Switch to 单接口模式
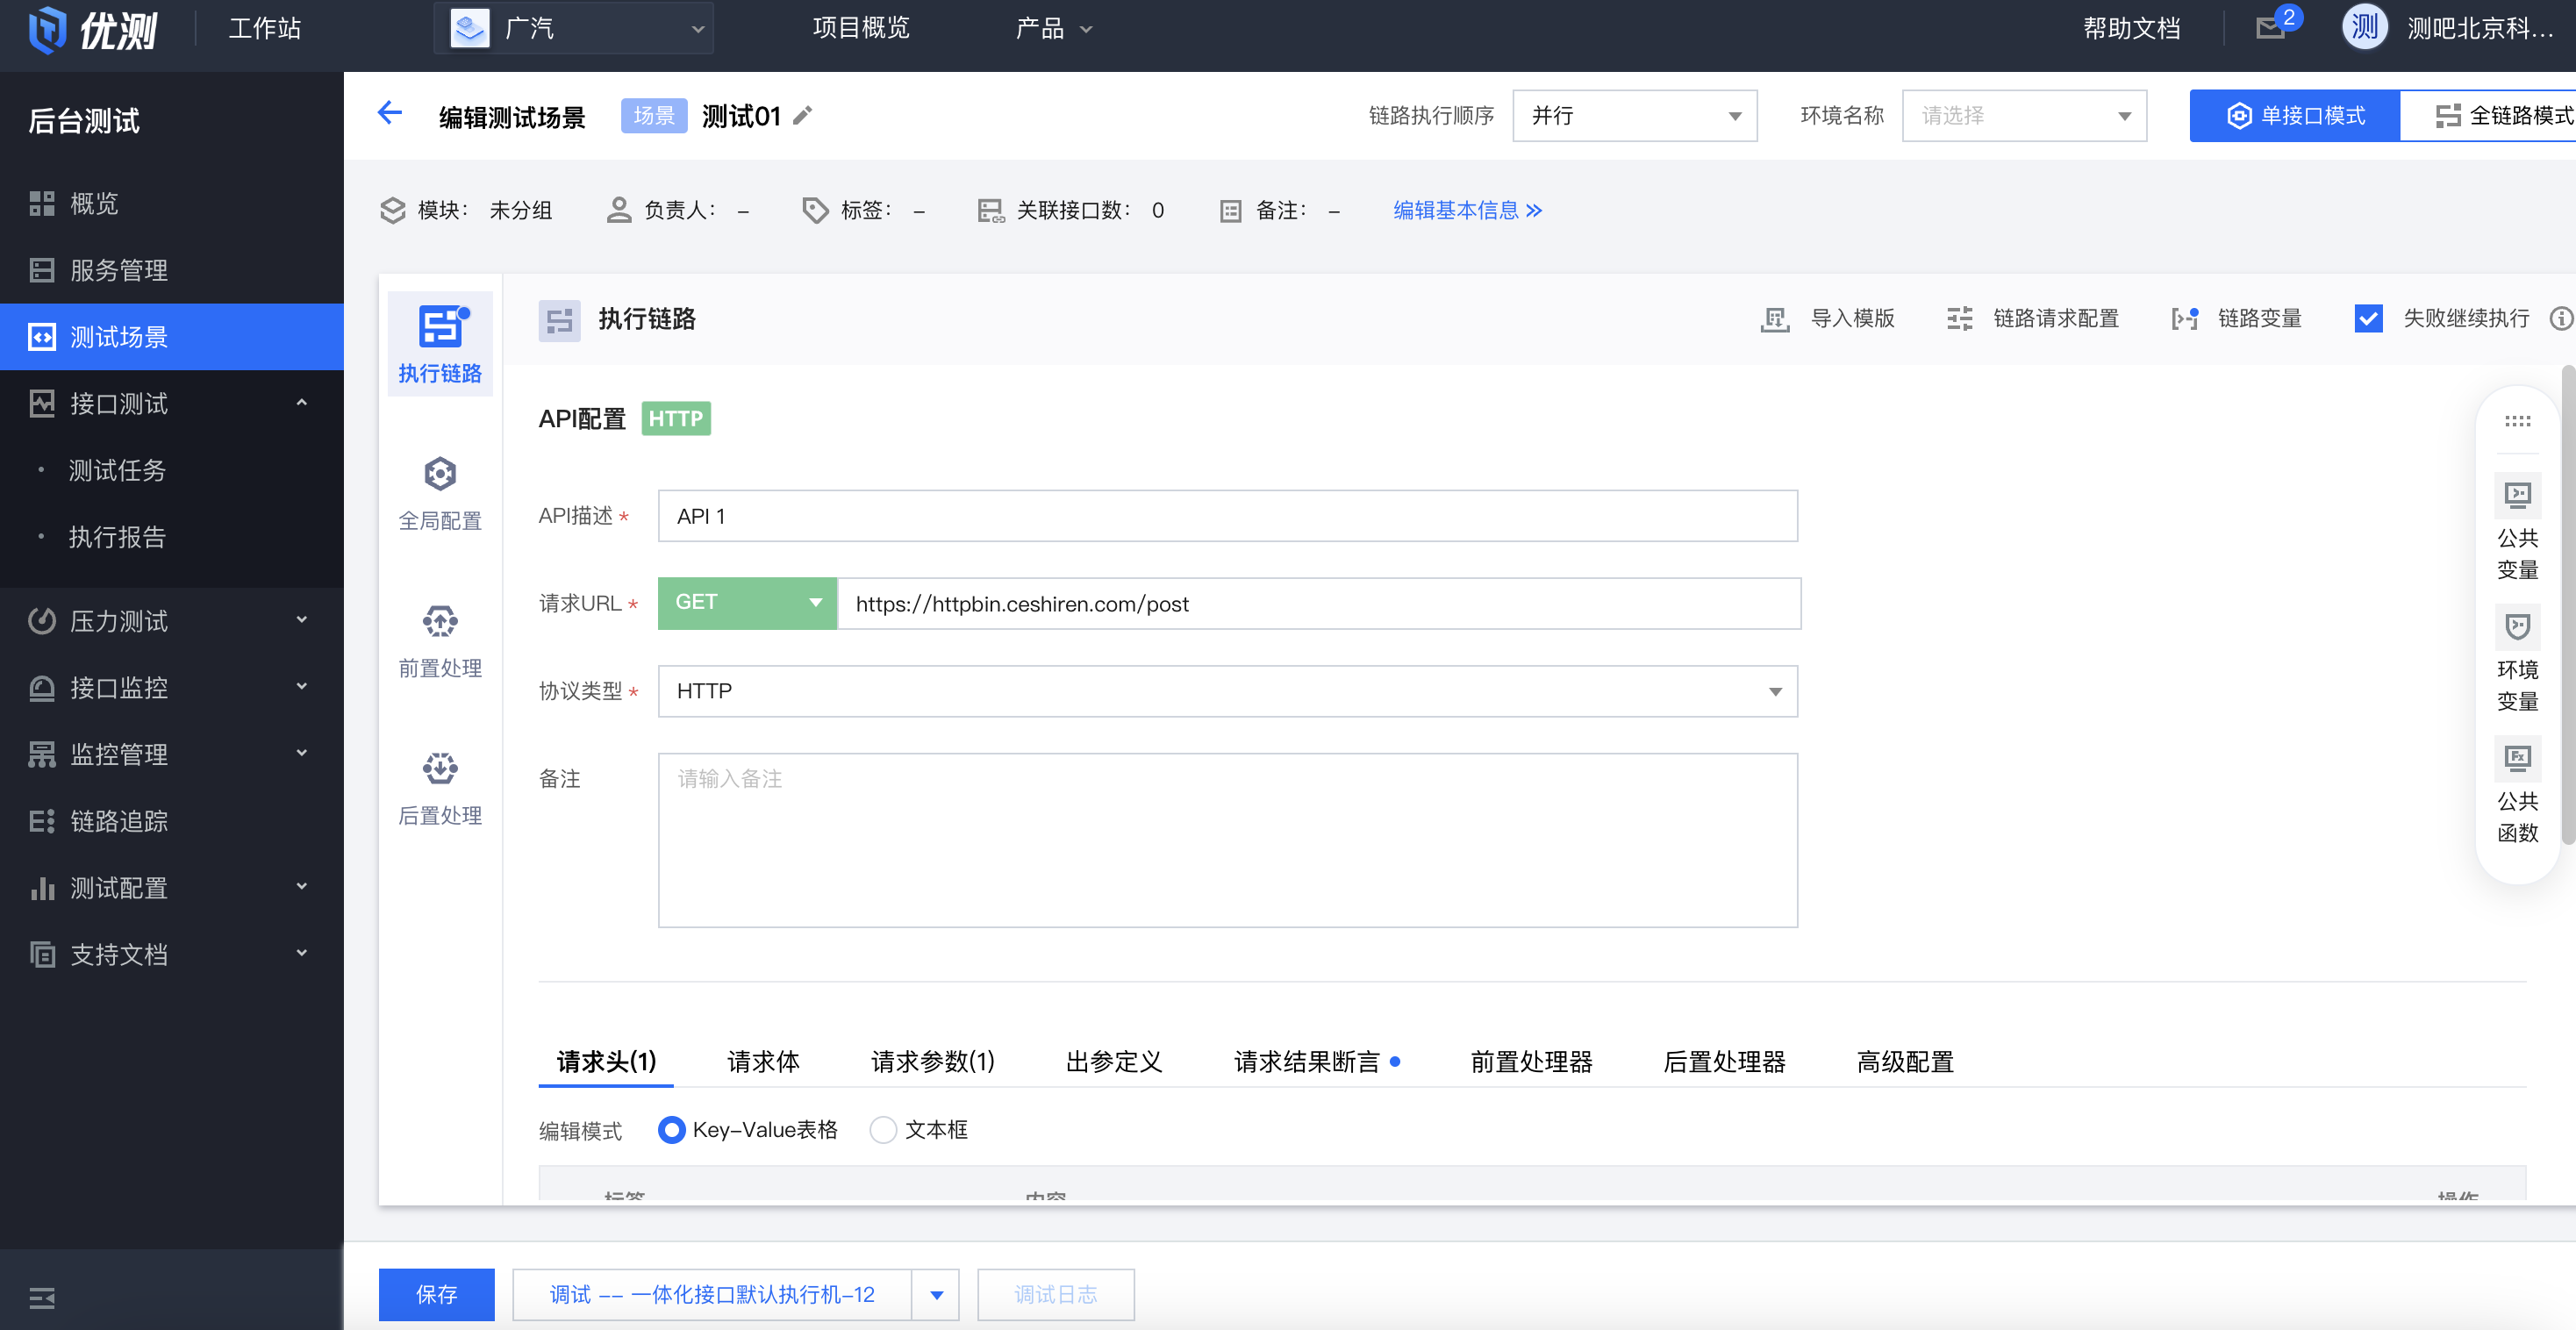Screen dimensions: 2576x1330 click(2294, 116)
